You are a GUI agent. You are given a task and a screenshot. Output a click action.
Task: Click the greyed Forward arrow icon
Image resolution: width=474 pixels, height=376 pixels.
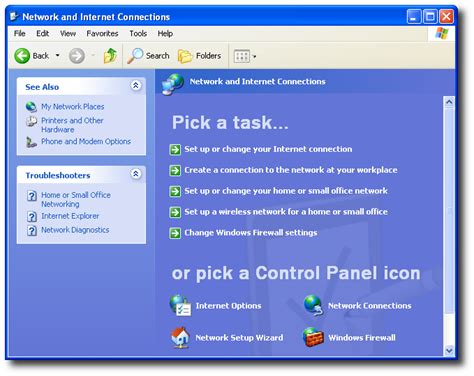click(77, 56)
